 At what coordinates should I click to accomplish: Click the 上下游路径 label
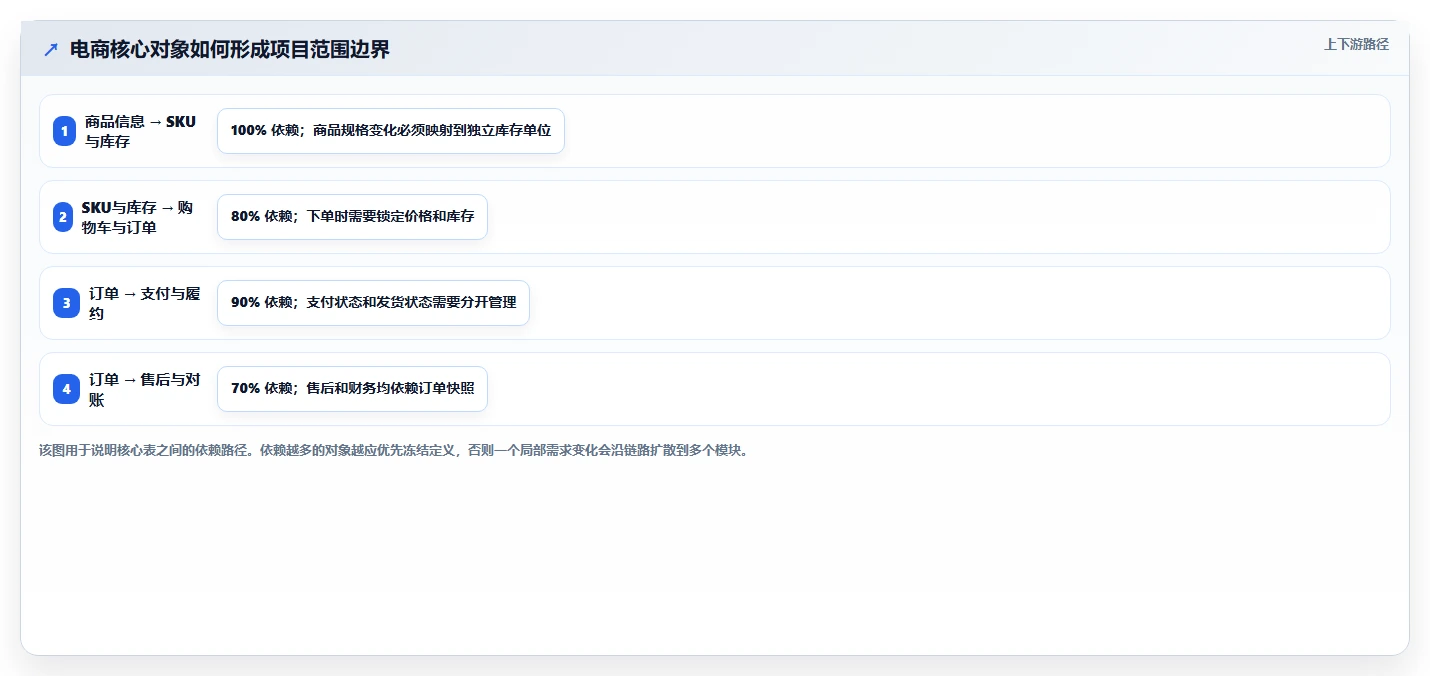click(1356, 44)
